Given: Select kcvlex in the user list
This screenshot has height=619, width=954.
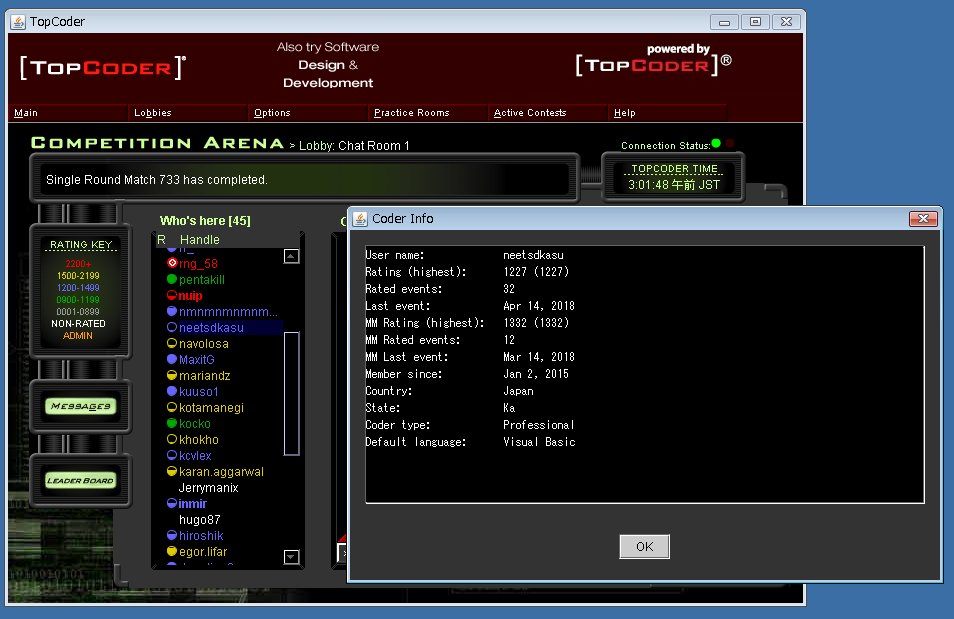Looking at the screenshot, I should [x=195, y=455].
